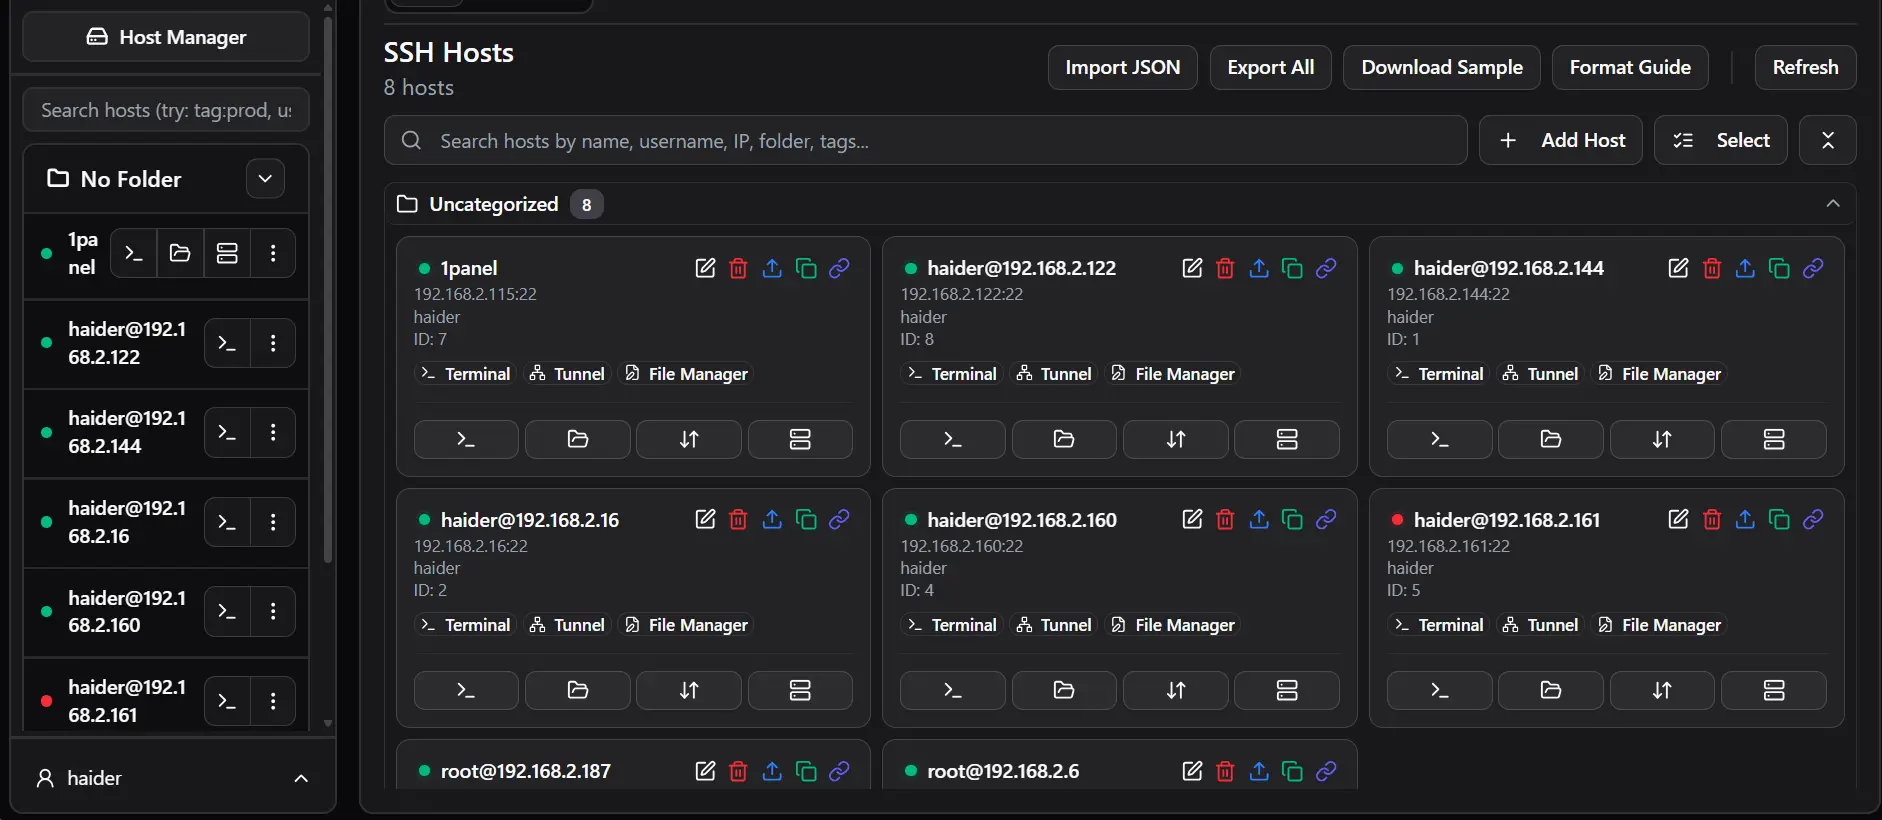Open more options for haider@192.168.2.144 sidebar row
Viewport: 1882px width, 820px height.
pyautogui.click(x=273, y=432)
